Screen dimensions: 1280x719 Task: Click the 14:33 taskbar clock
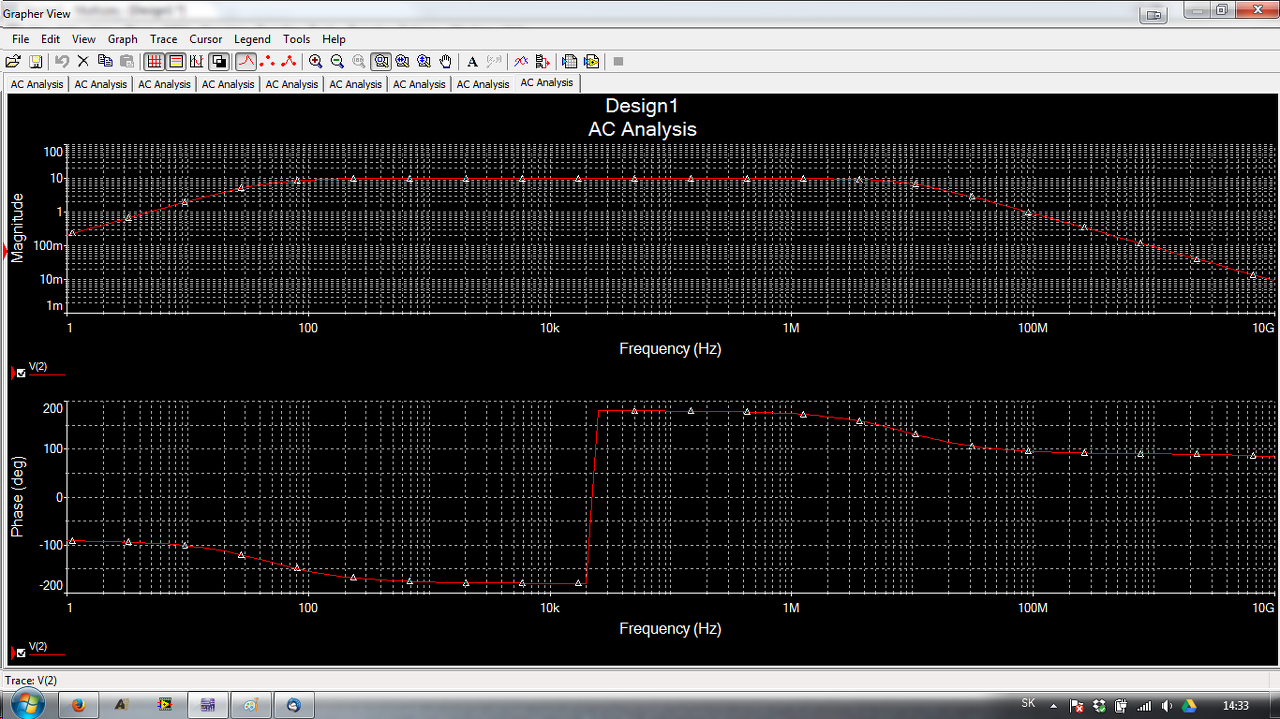[x=1236, y=705]
